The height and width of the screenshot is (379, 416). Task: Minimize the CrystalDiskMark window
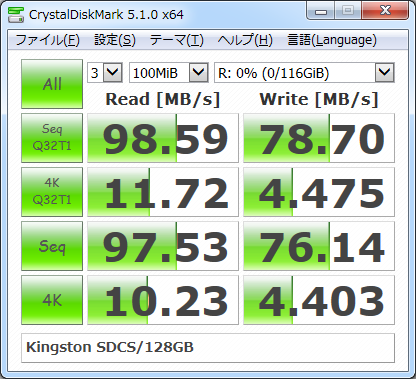(x=321, y=11)
